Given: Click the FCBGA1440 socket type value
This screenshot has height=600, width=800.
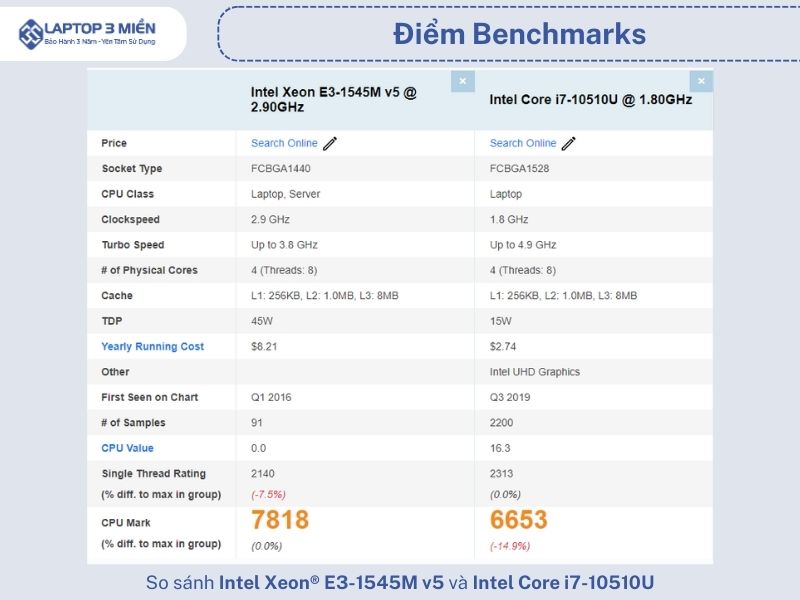Looking at the screenshot, I should coord(281,168).
